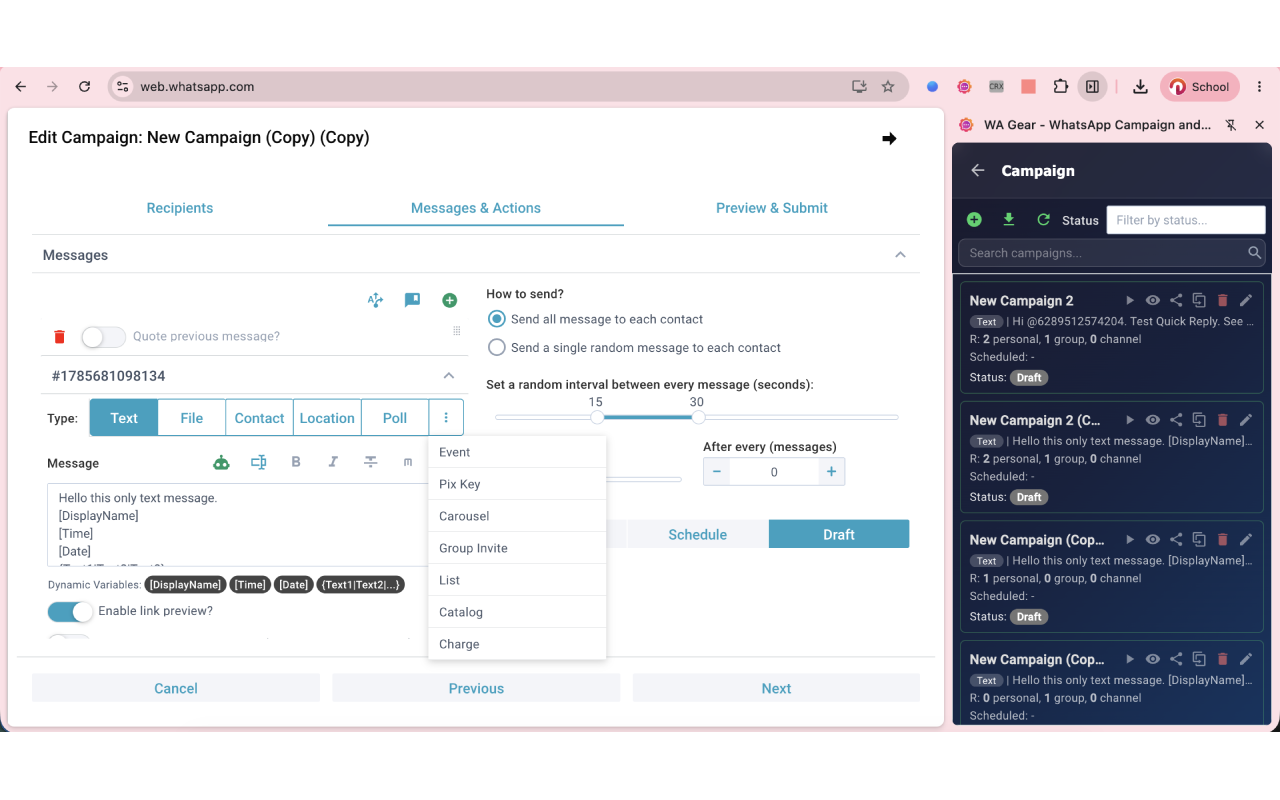Click the Schedule button
The height and width of the screenshot is (800, 1280).
tap(698, 534)
